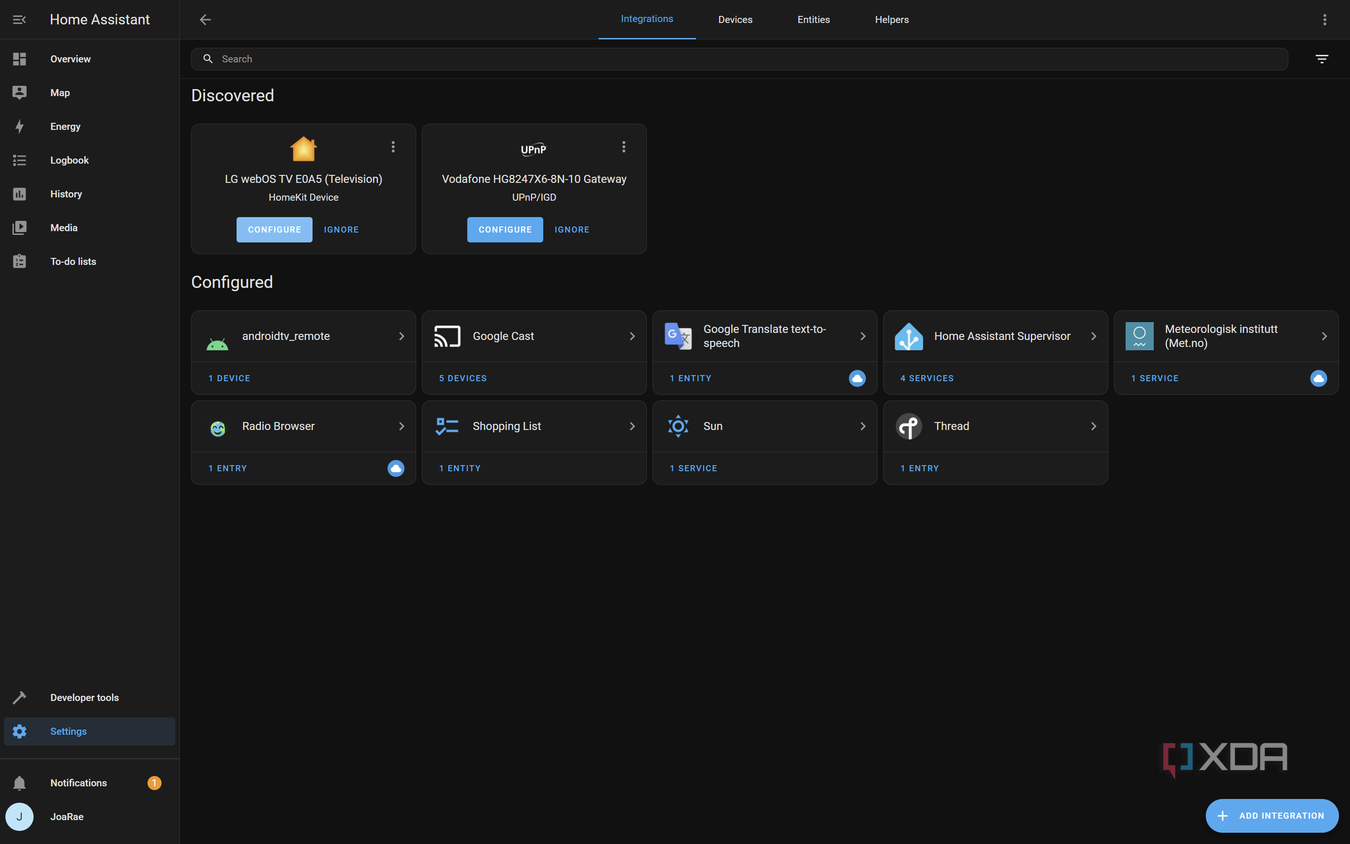Screen dimensions: 1350x844
Task: Expand androidtv_remote integration chevron
Action: pyautogui.click(x=401, y=336)
